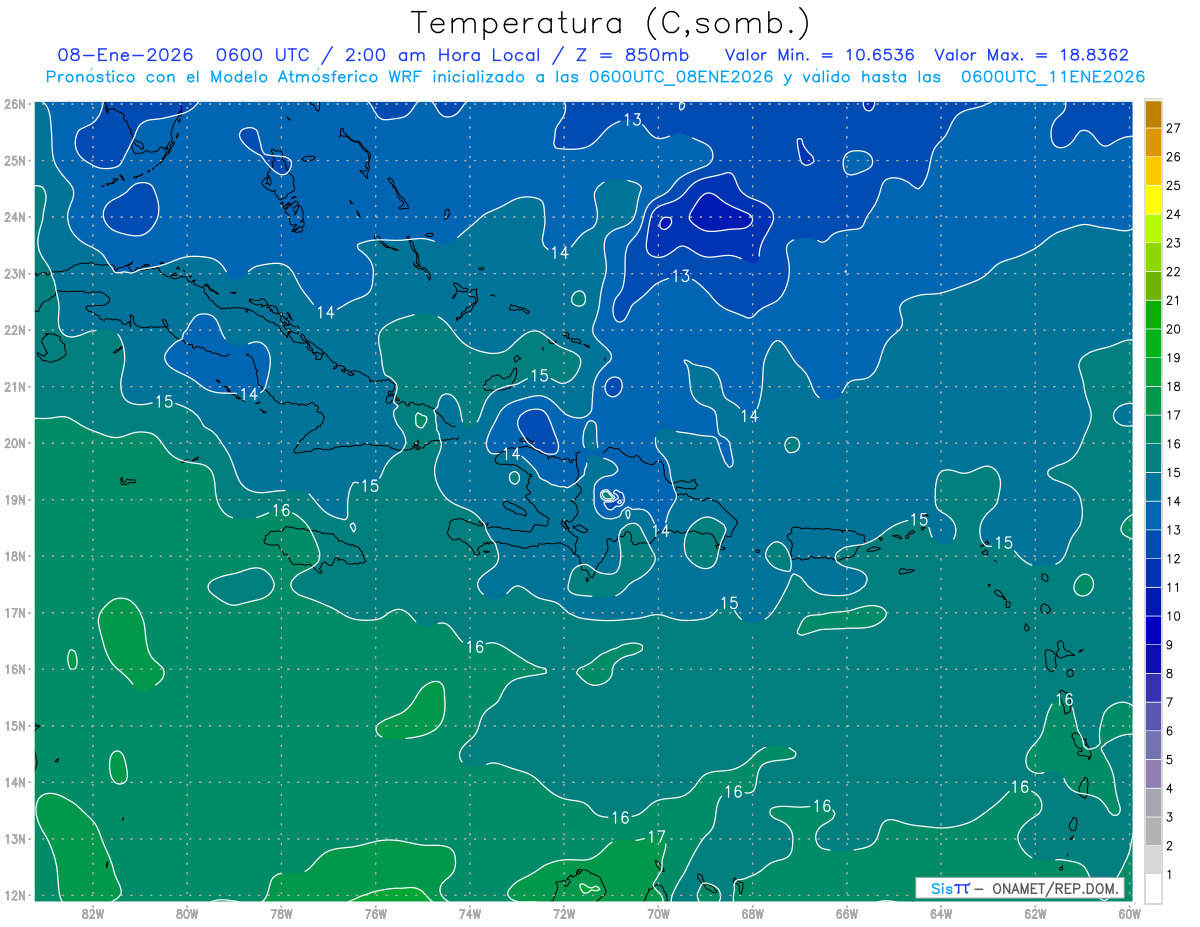1200x927 pixels.
Task: Click the 13N latitude label
Action: tap(14, 838)
